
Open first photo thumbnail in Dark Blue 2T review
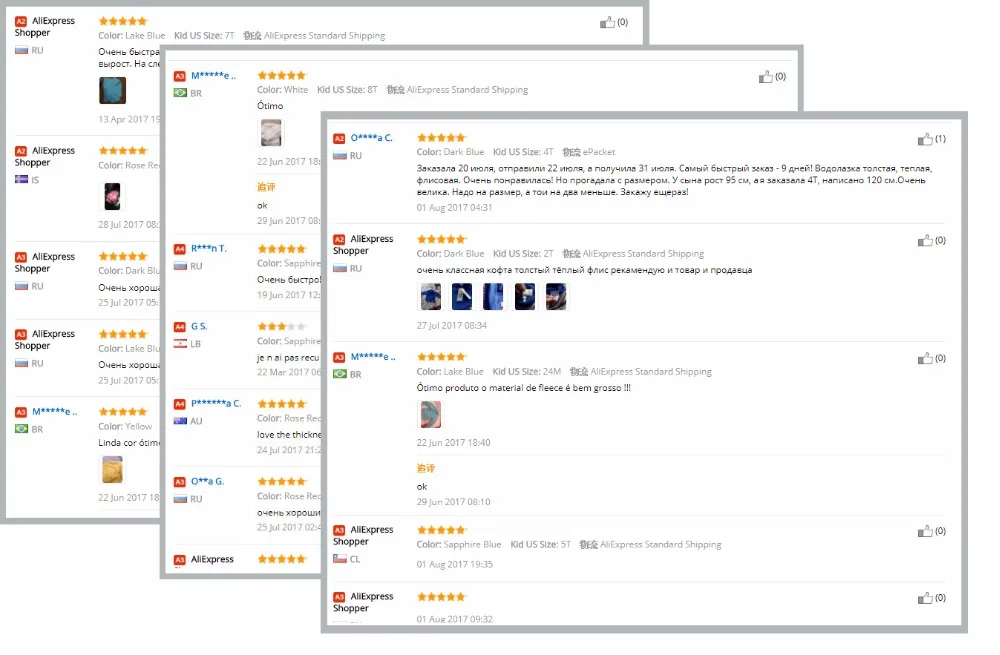430,297
